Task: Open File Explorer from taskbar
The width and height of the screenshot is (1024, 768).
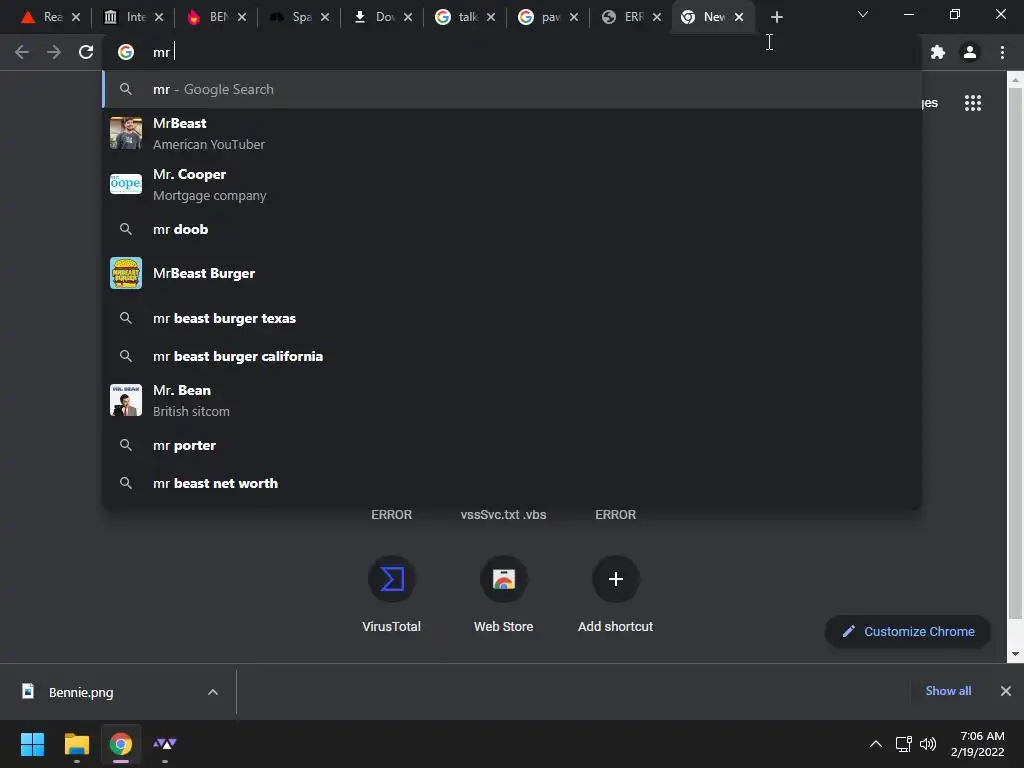Action: (76, 744)
